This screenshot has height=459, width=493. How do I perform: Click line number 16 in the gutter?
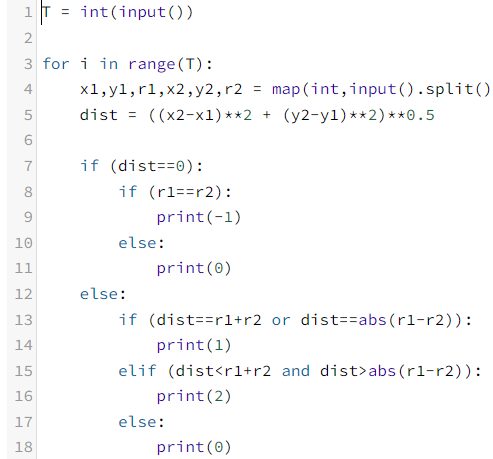pyautogui.click(x=24, y=396)
